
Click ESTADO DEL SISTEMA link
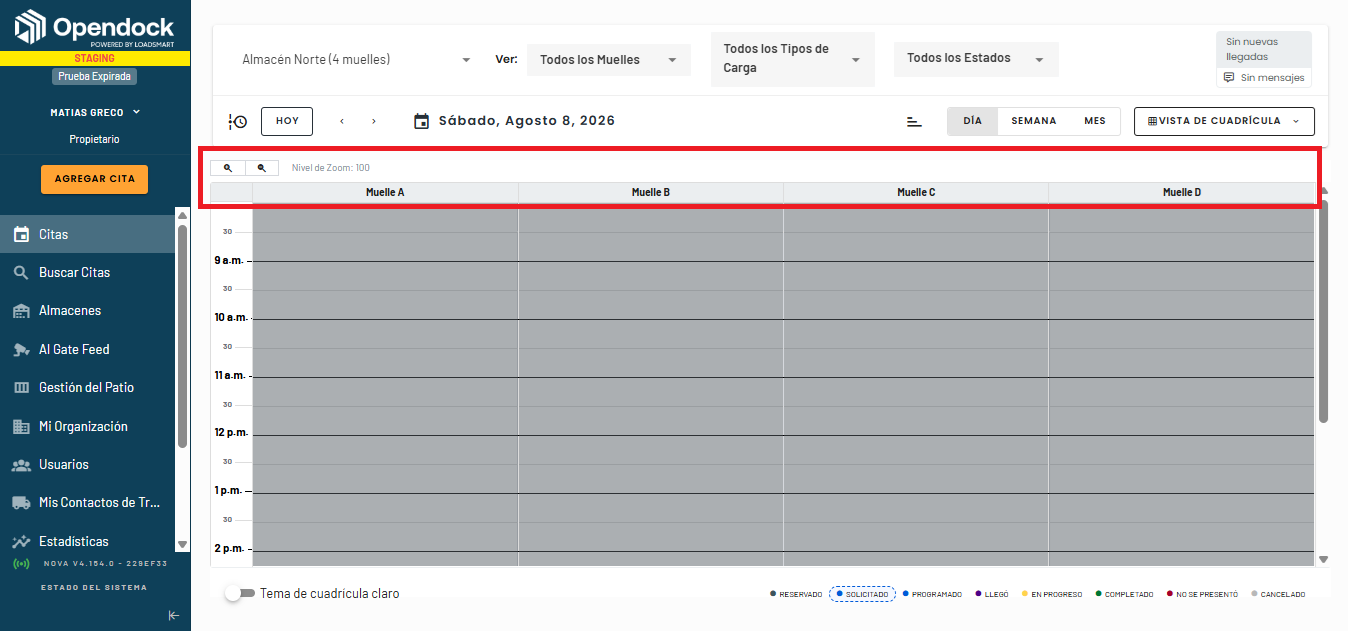(x=94, y=587)
